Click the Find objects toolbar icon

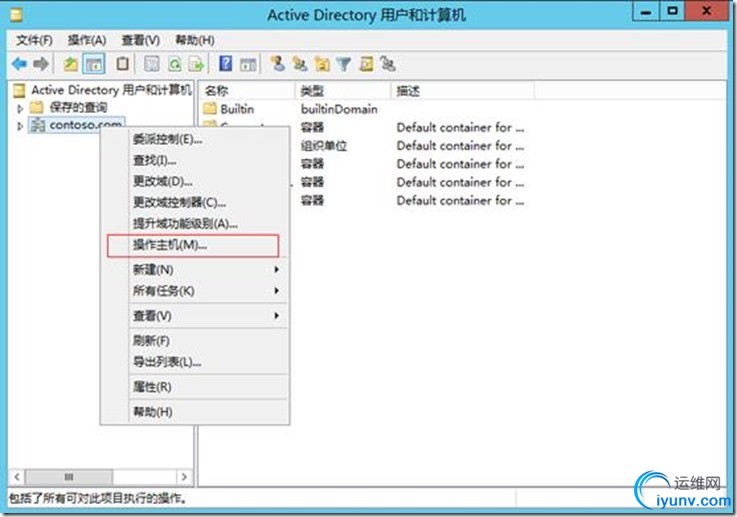click(366, 64)
